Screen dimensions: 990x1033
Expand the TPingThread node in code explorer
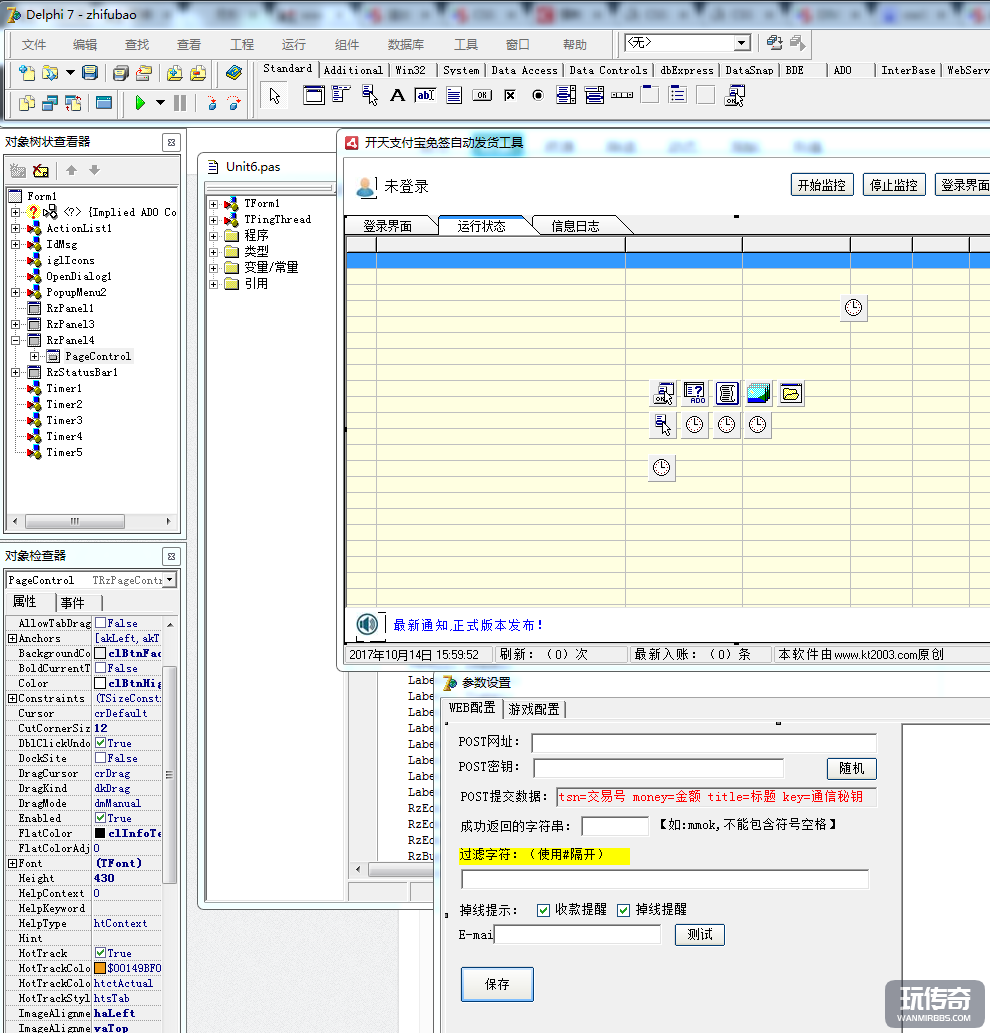pyautogui.click(x=214, y=220)
